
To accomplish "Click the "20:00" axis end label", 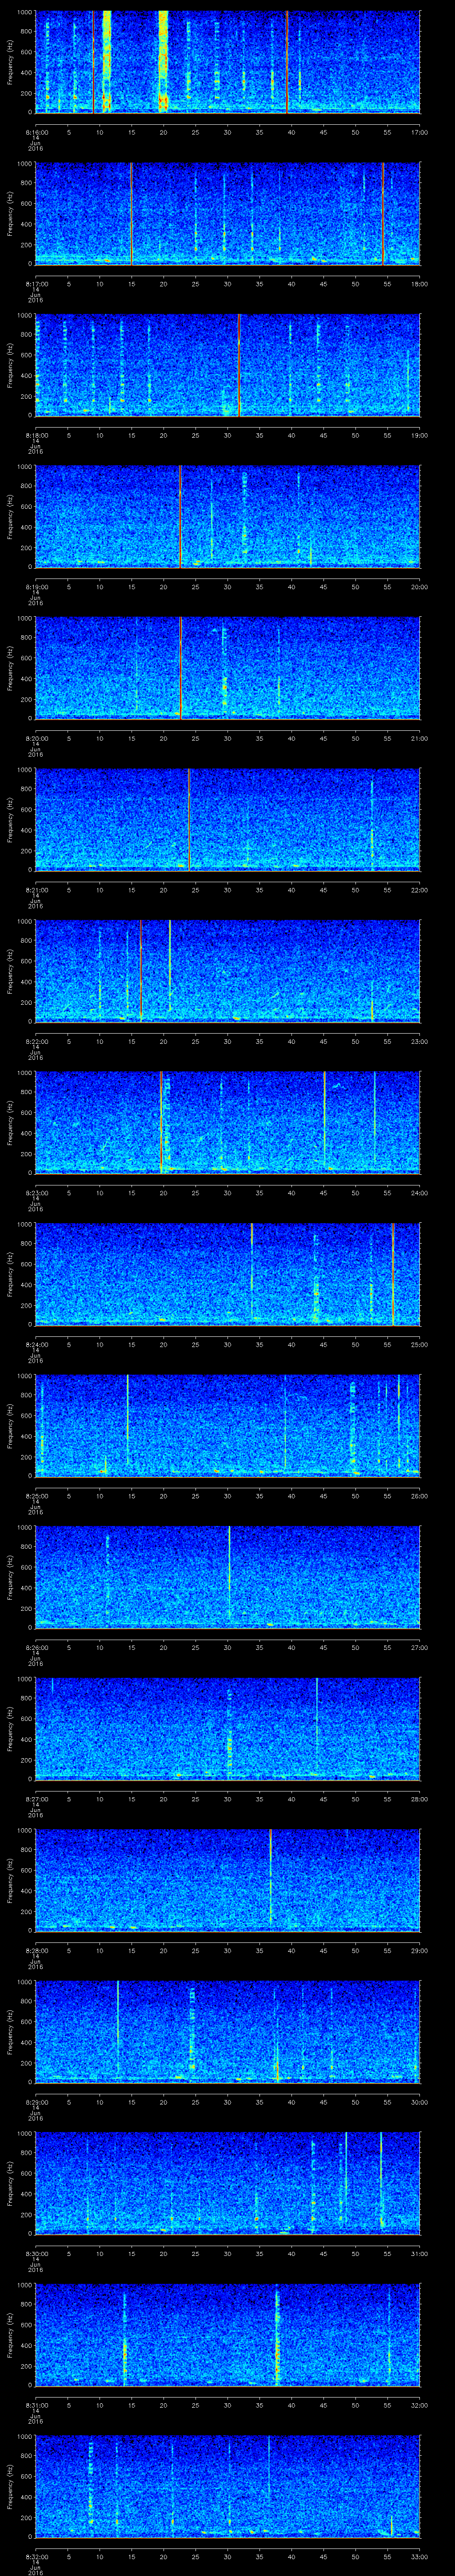I will [x=419, y=586].
